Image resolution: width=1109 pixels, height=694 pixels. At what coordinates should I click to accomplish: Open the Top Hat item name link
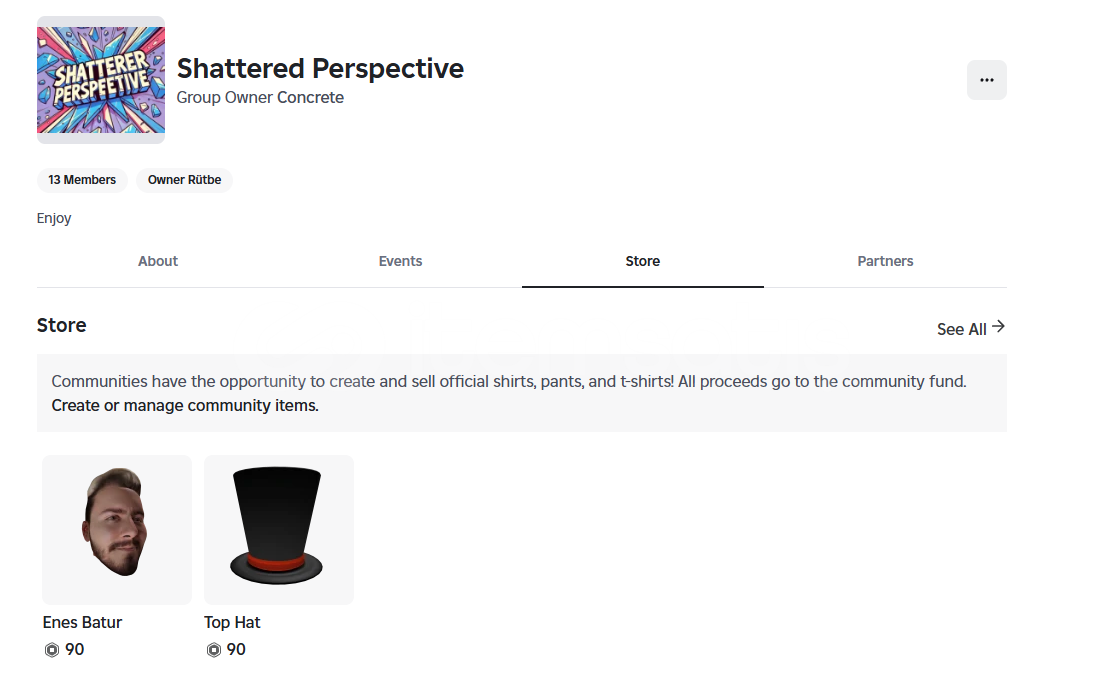(232, 622)
